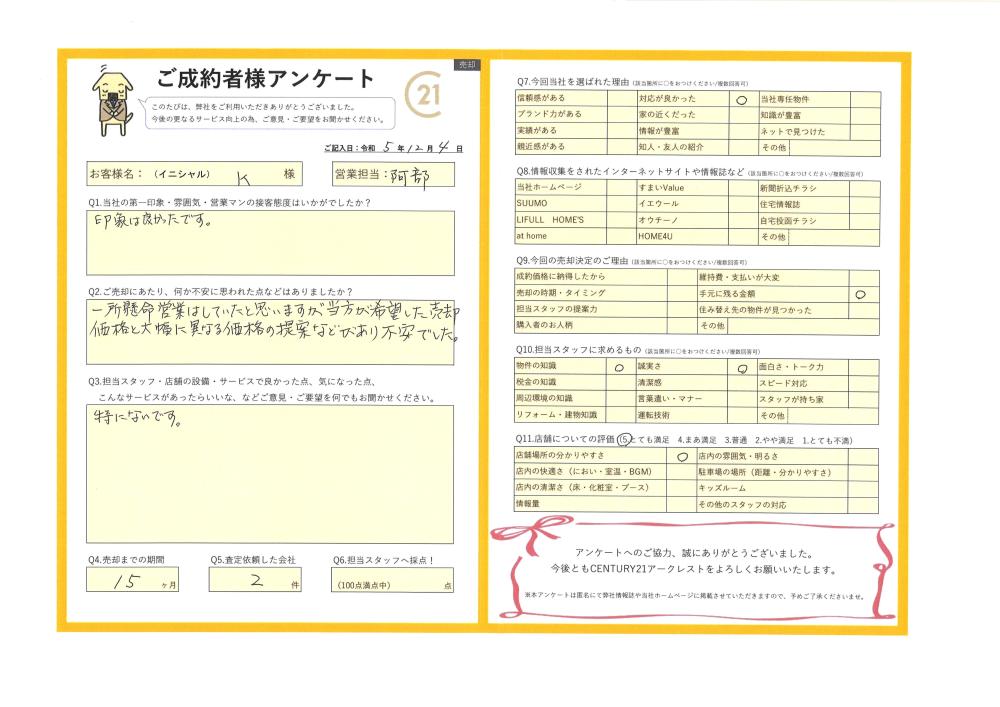
Task: Toggle the 手元に残る金額 checkbox cell
Action: pyautogui.click(x=862, y=294)
